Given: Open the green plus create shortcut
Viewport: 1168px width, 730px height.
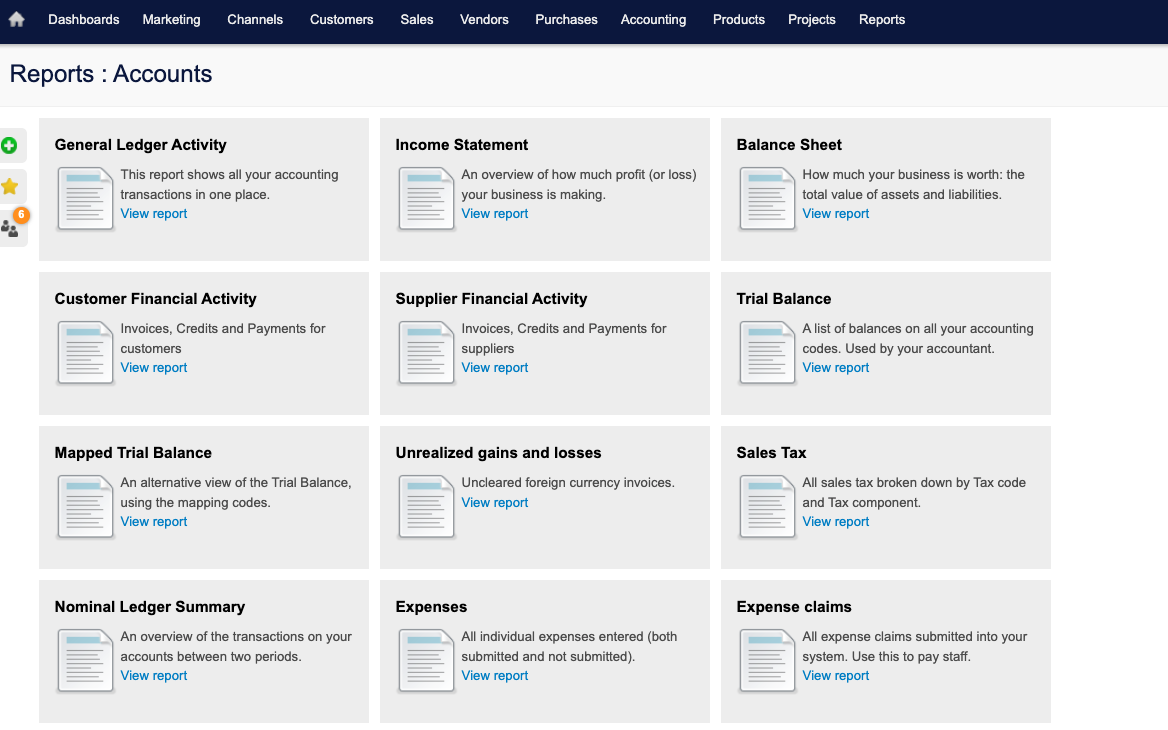Looking at the screenshot, I should click(11, 145).
